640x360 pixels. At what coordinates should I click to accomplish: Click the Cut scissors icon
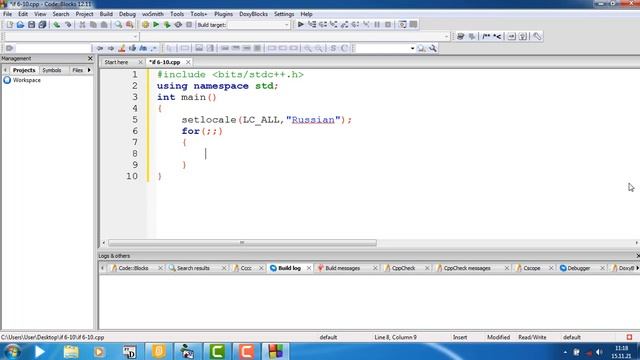tap(82, 25)
